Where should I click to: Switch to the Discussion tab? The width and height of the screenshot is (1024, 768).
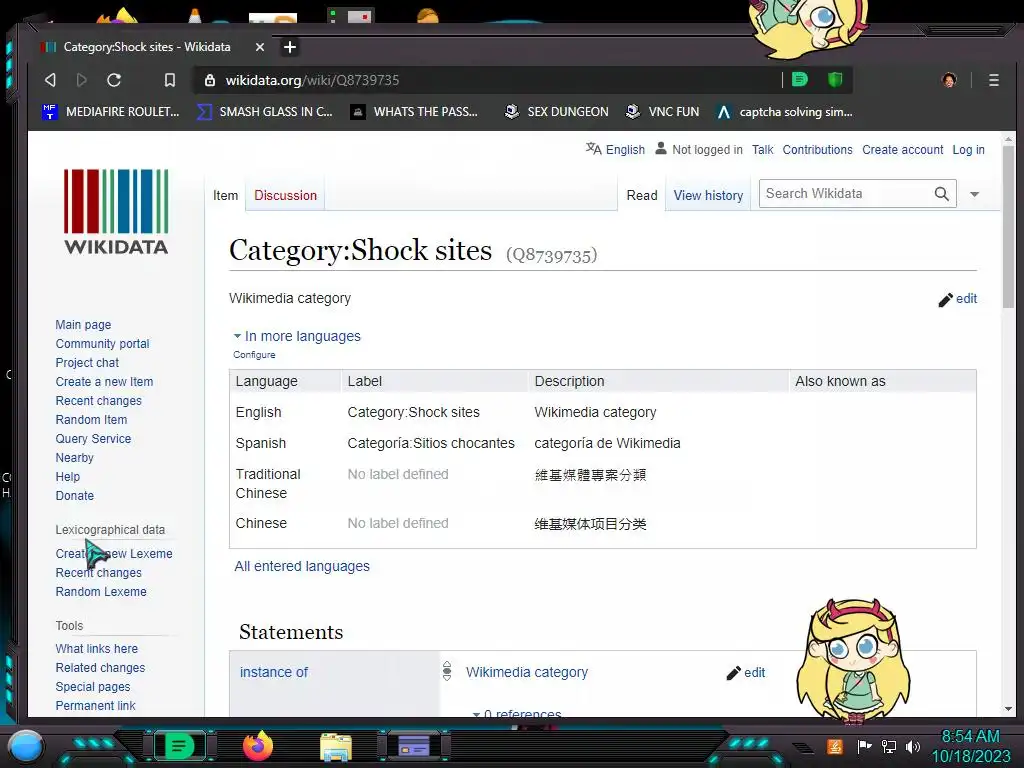285,195
